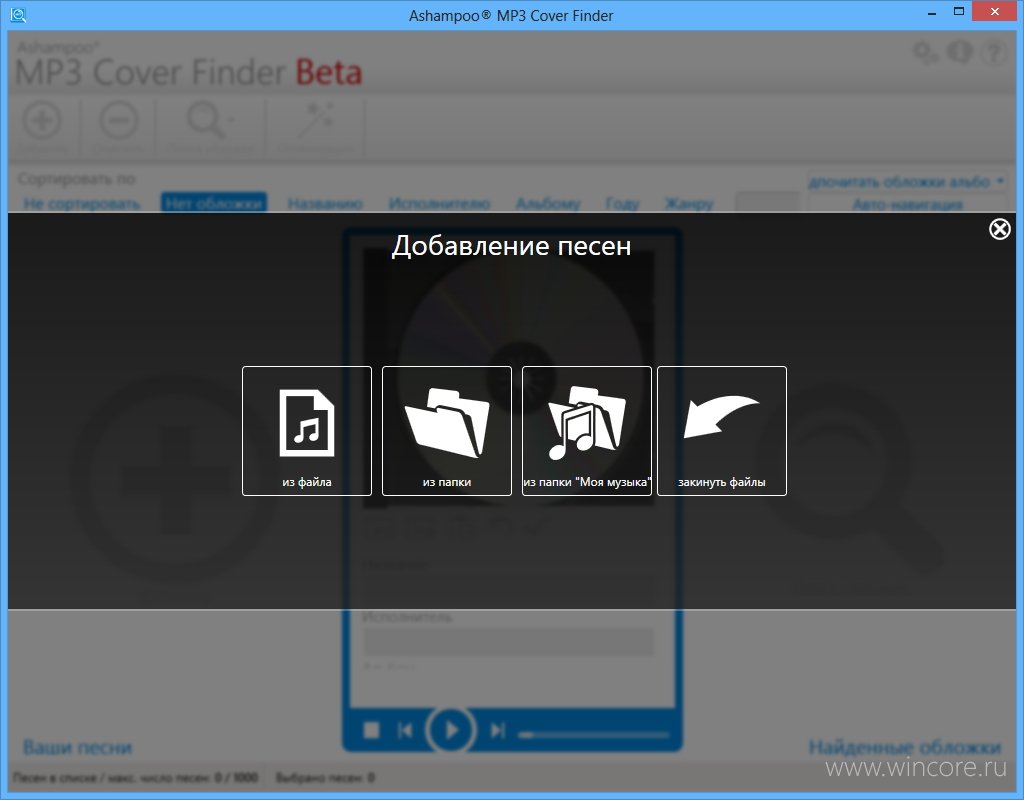This screenshot has height=800, width=1024.
Task: Choose 'из файла' add-songs option
Action: point(306,431)
